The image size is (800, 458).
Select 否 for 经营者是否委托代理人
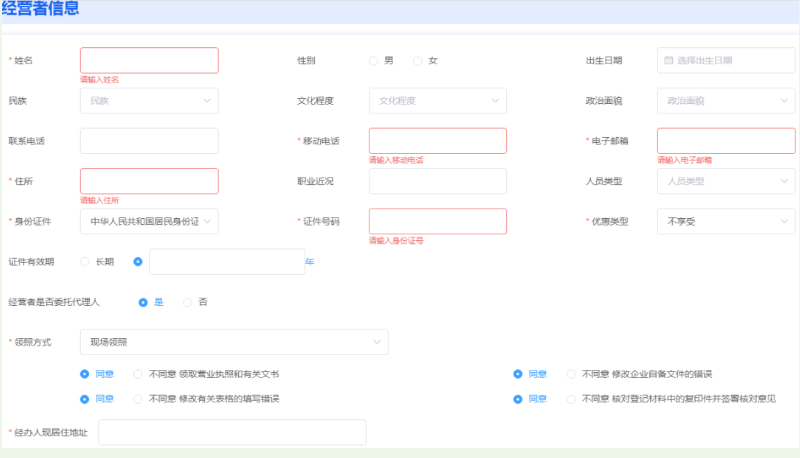click(187, 301)
